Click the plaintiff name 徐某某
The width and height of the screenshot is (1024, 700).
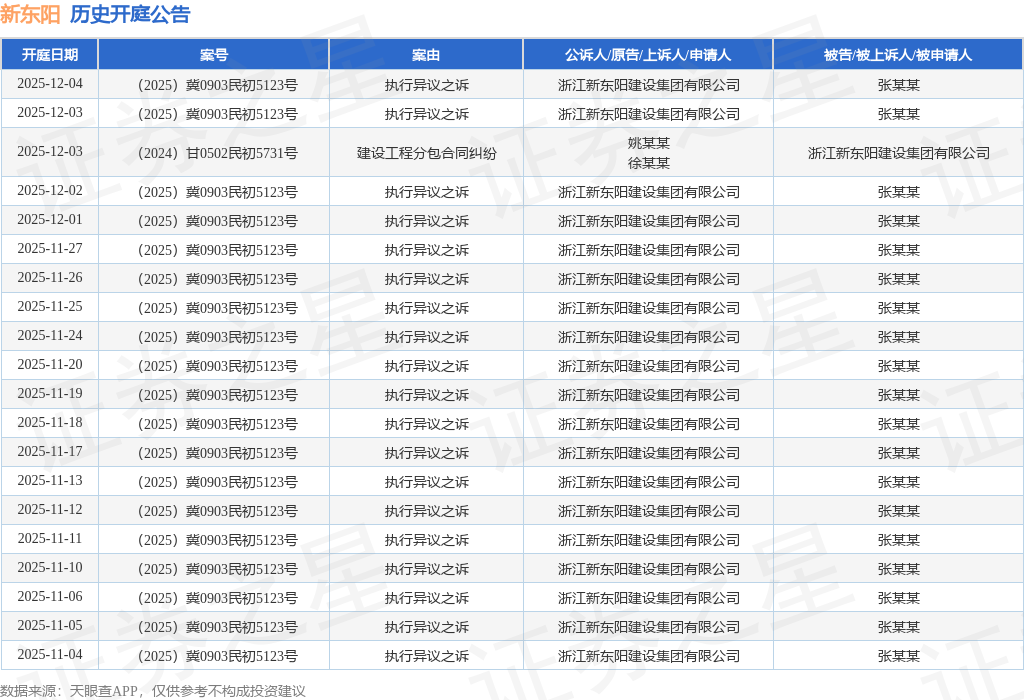click(x=648, y=163)
